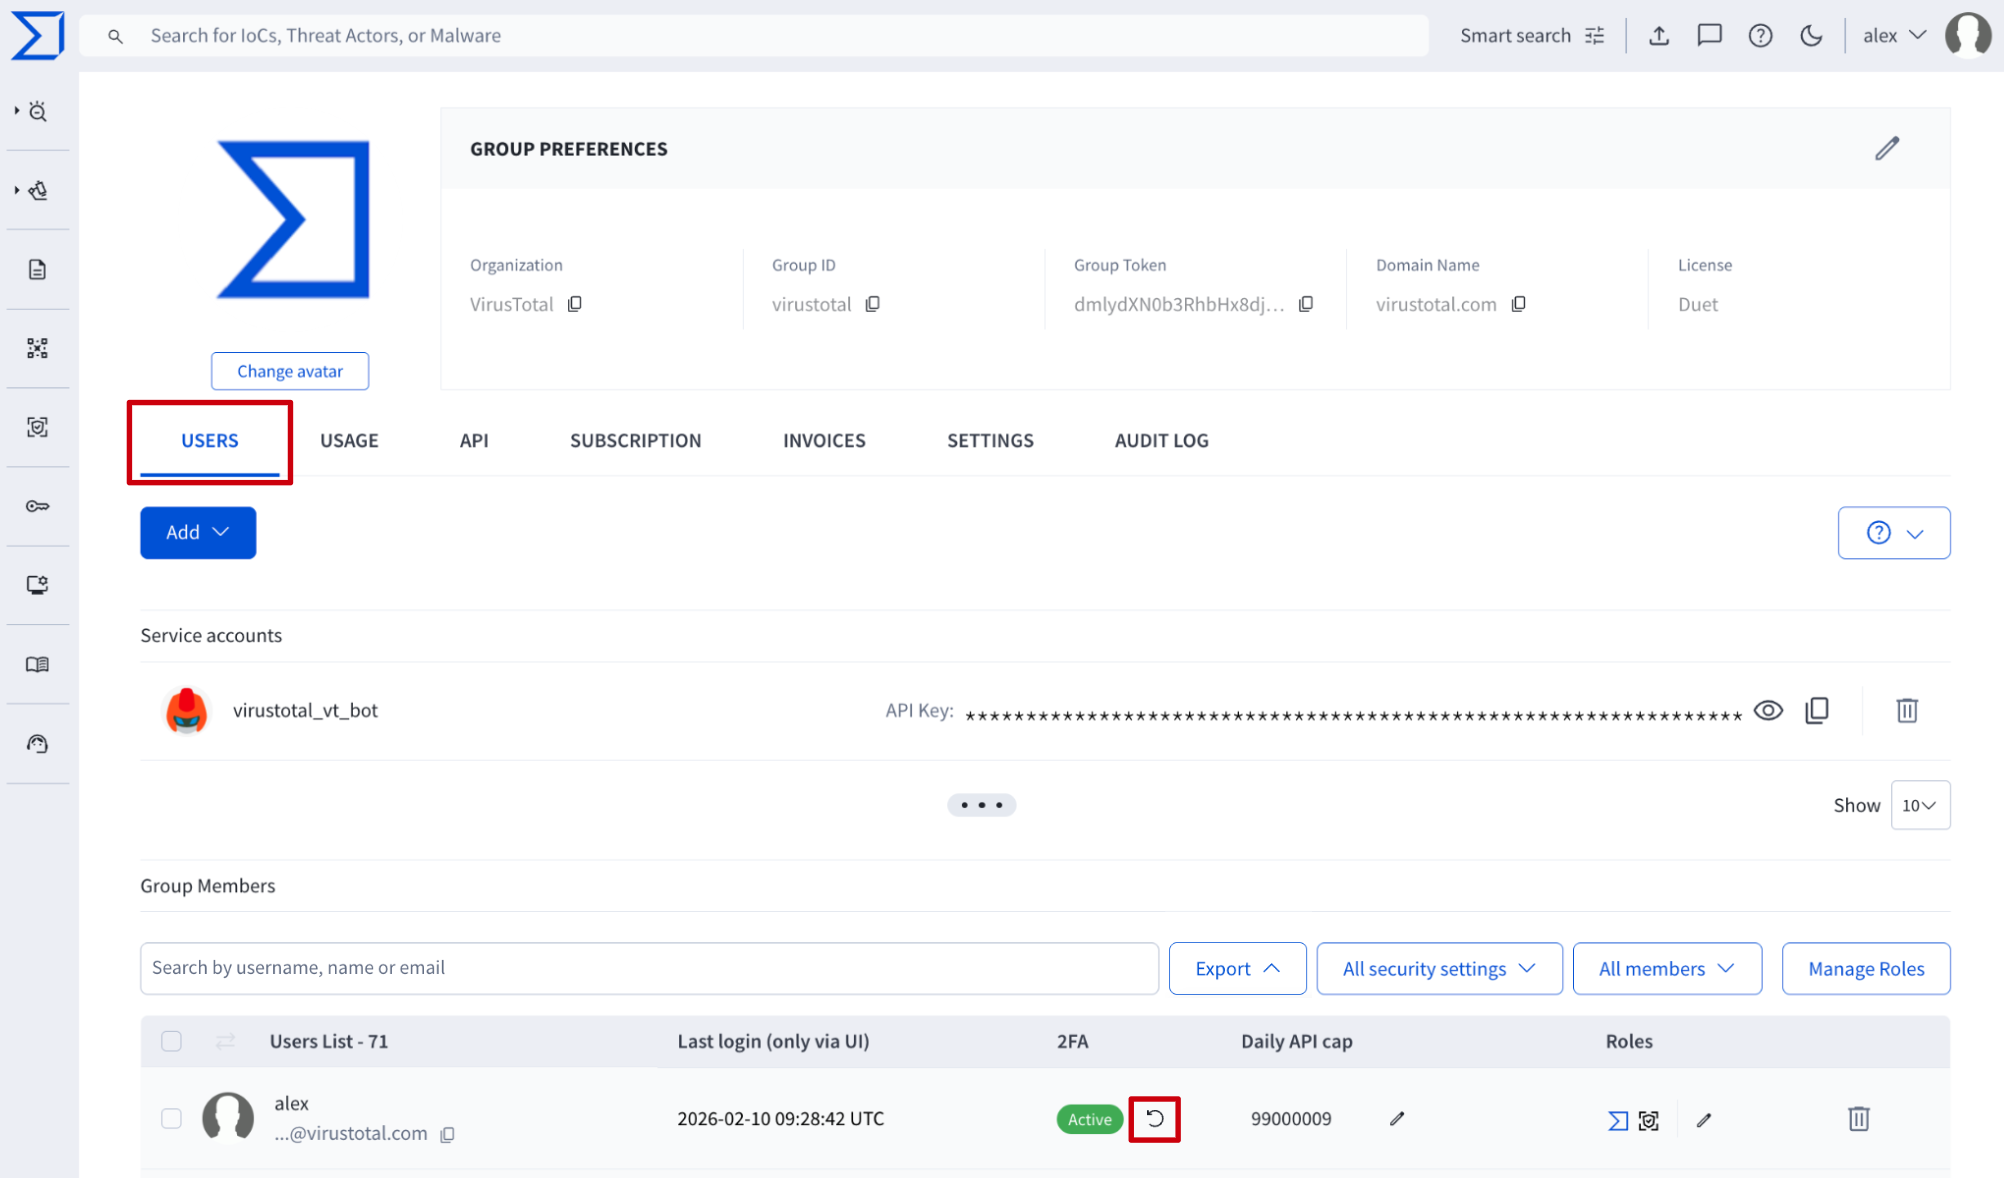Click the group members search field
Image resolution: width=2004 pixels, height=1178 pixels.
[649, 968]
